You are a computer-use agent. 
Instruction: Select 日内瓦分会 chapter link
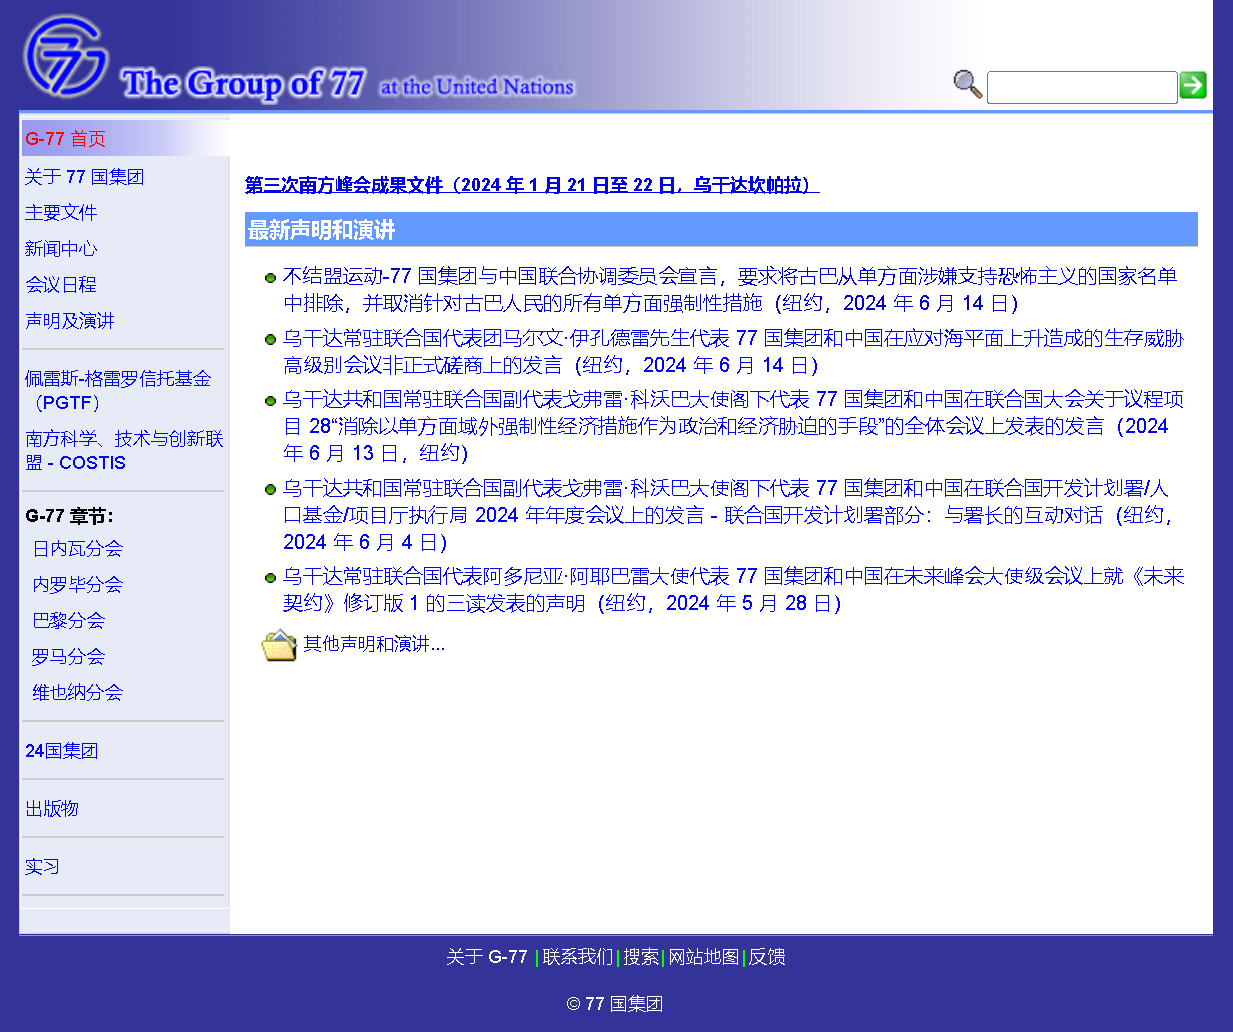point(78,549)
